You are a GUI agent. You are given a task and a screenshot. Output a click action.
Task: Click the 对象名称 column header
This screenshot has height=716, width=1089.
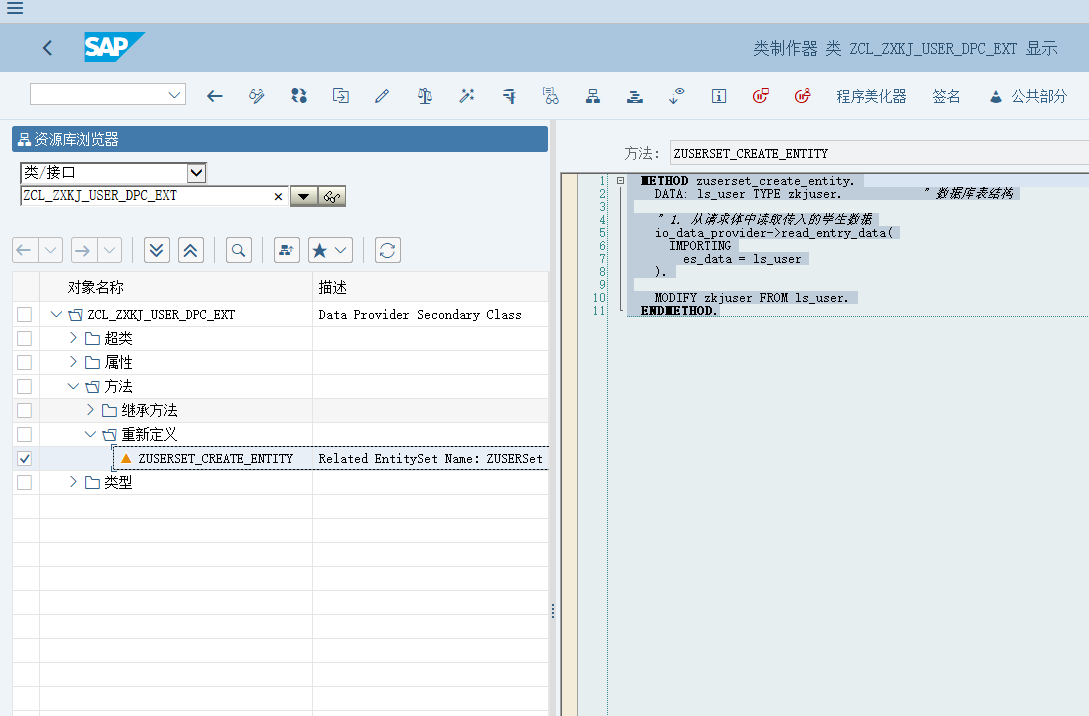(95, 287)
